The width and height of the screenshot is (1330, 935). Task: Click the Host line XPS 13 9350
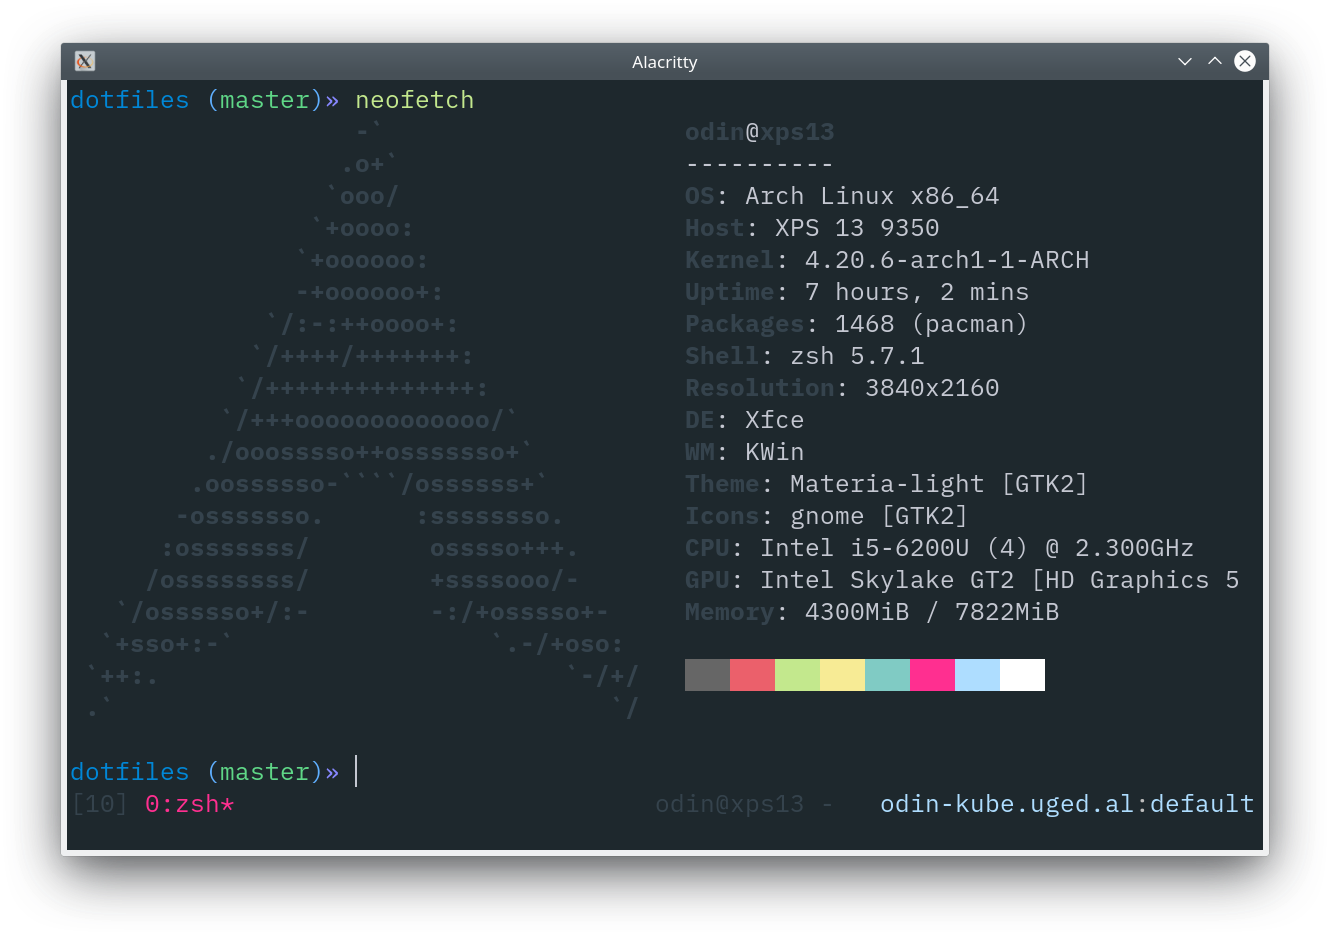coord(812,228)
